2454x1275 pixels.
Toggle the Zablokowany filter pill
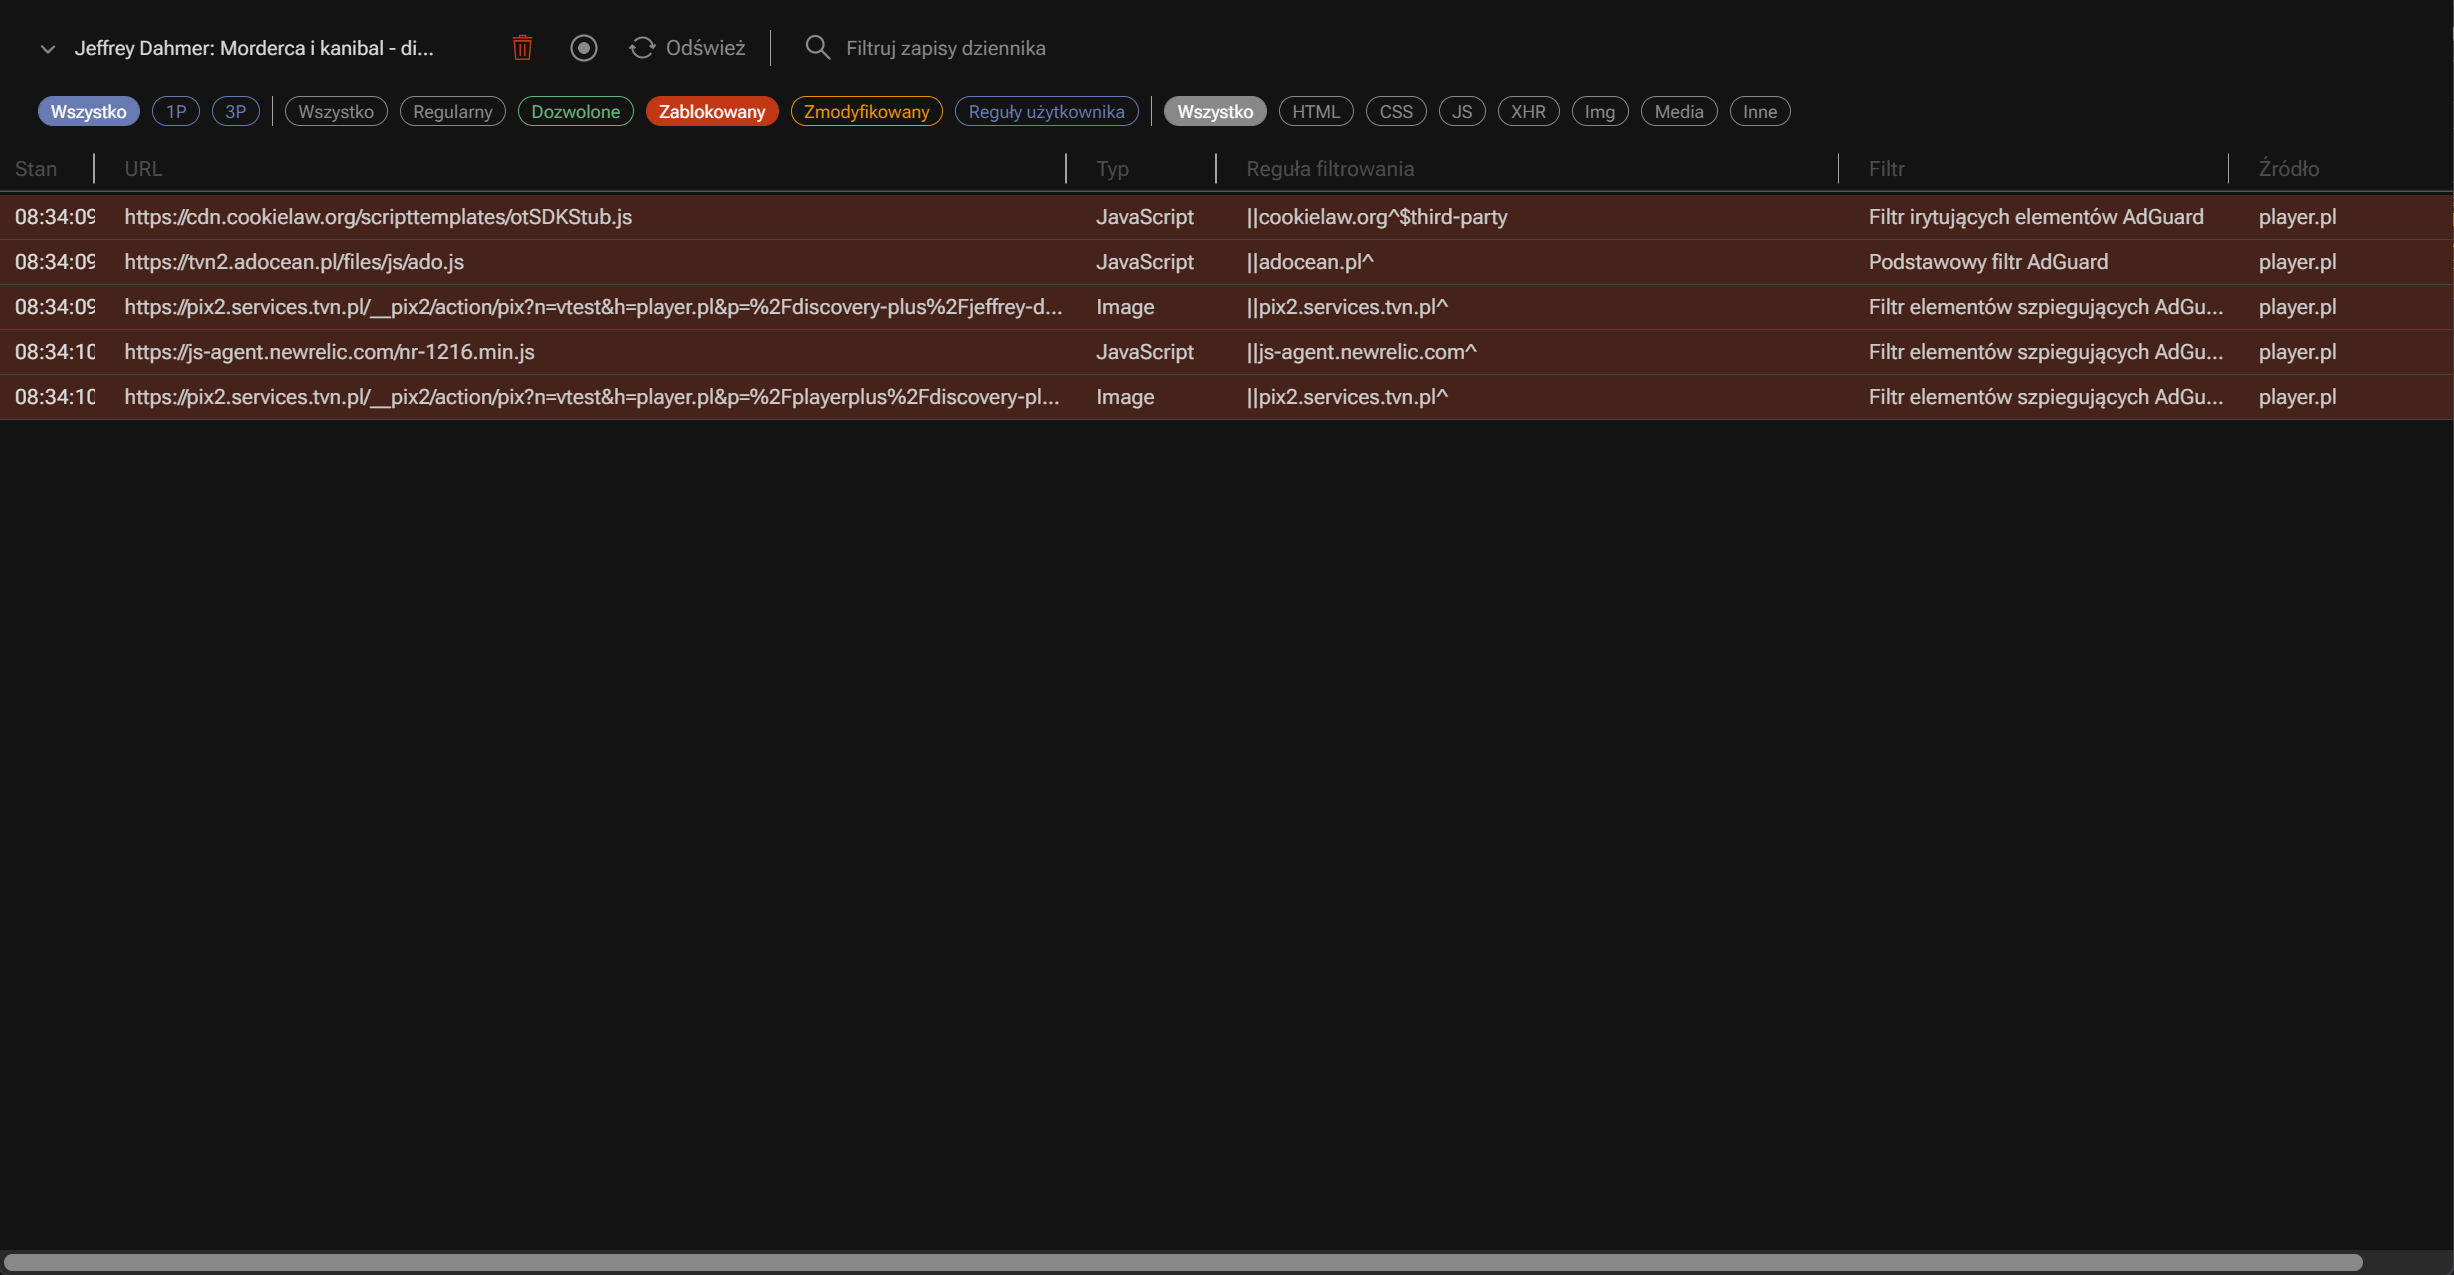[711, 111]
